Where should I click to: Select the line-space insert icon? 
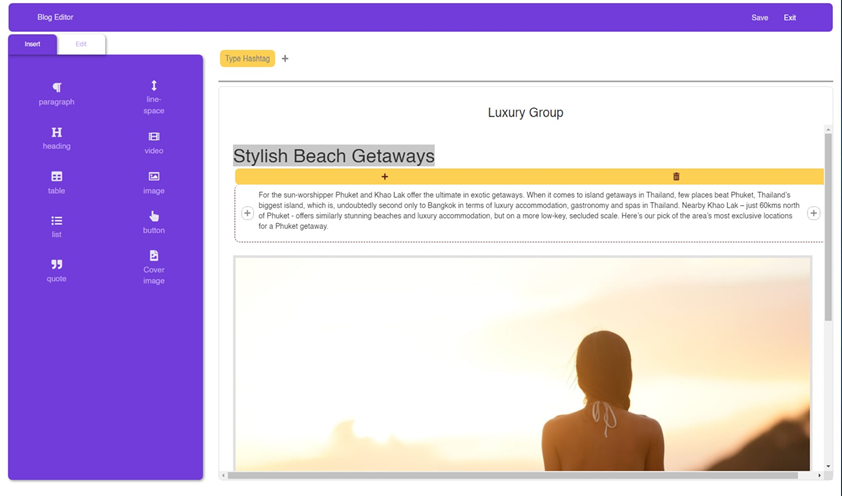[x=154, y=86]
